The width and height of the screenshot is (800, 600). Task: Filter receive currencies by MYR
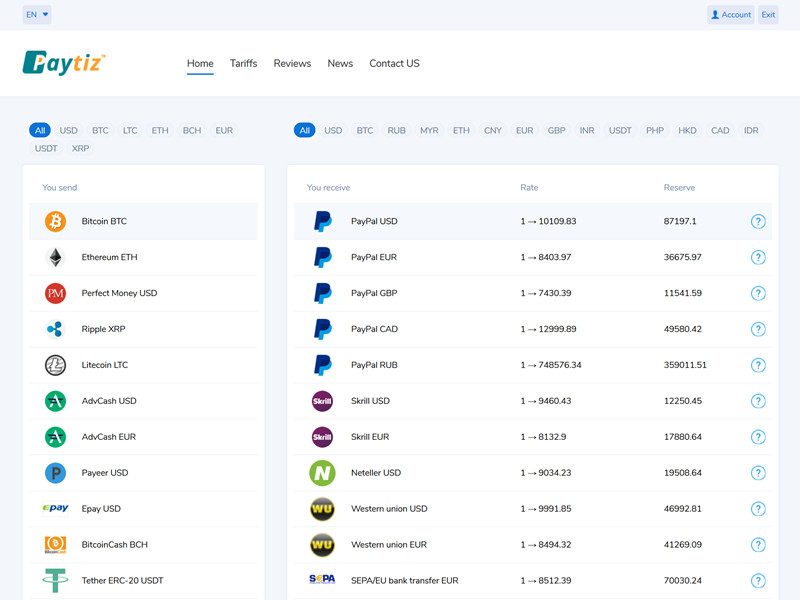tap(429, 131)
